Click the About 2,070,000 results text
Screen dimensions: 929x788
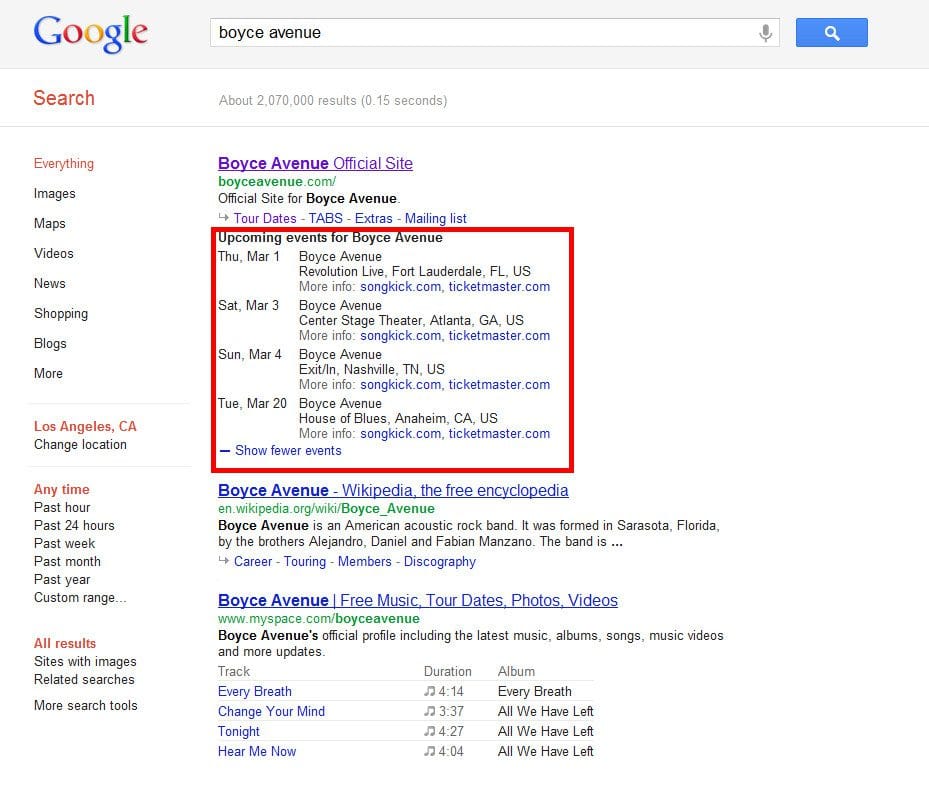333,101
